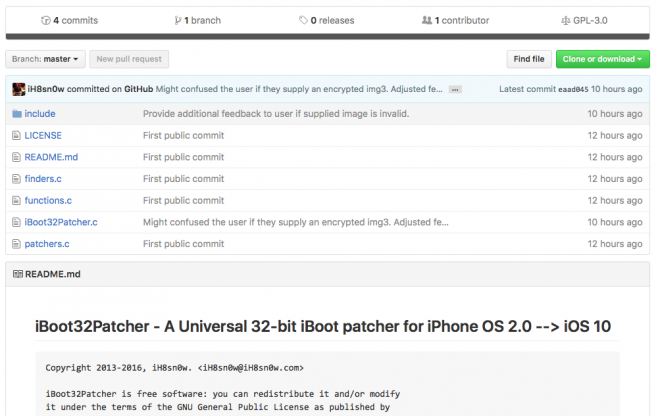Click the branch fork icon
Image resolution: width=660 pixels, height=416 pixels.
click(x=178, y=20)
